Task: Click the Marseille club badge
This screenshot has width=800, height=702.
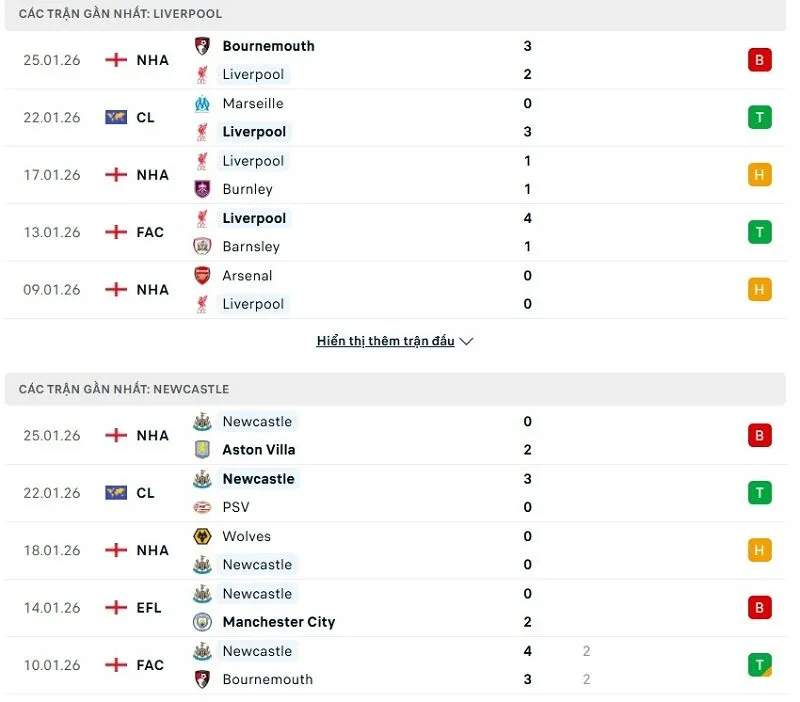Action: (201, 103)
